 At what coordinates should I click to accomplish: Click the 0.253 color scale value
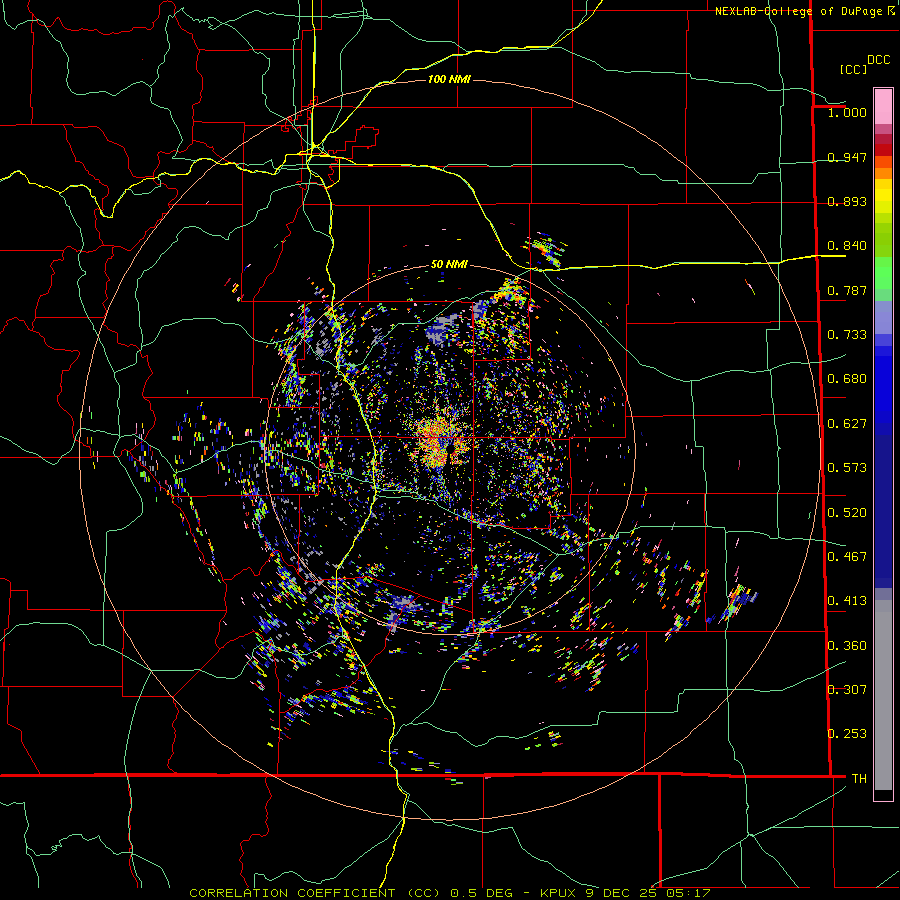pos(847,734)
